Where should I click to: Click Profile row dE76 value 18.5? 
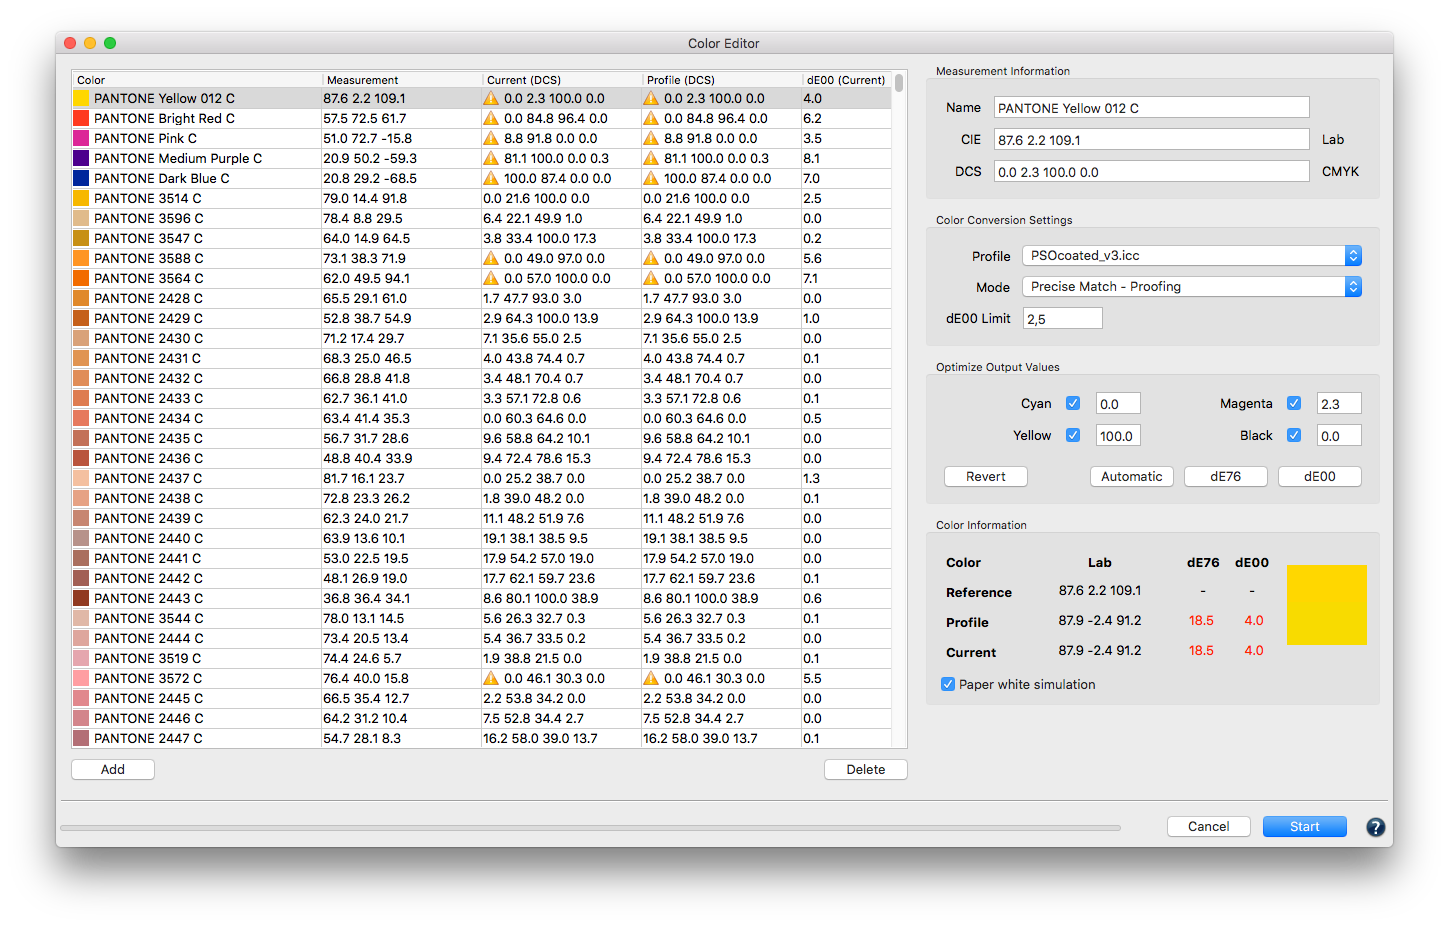click(1201, 620)
